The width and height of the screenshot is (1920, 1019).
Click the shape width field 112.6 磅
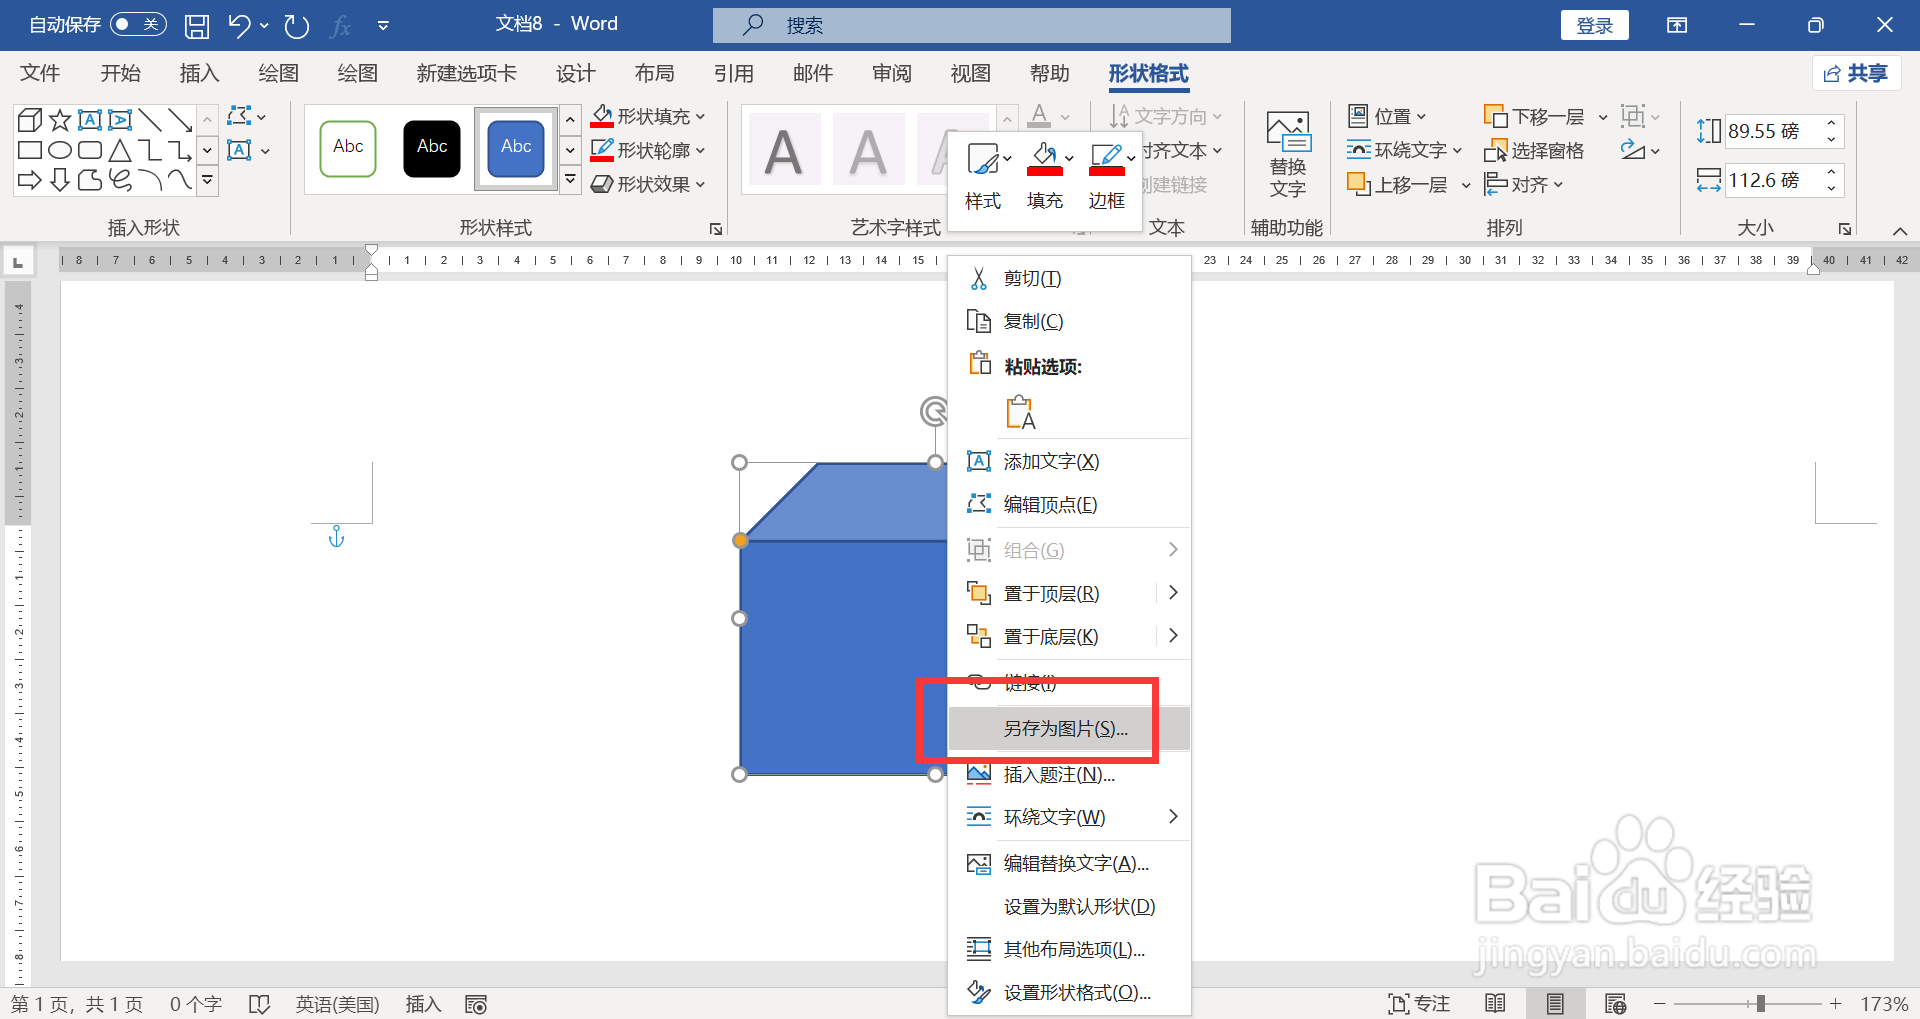tap(1772, 180)
